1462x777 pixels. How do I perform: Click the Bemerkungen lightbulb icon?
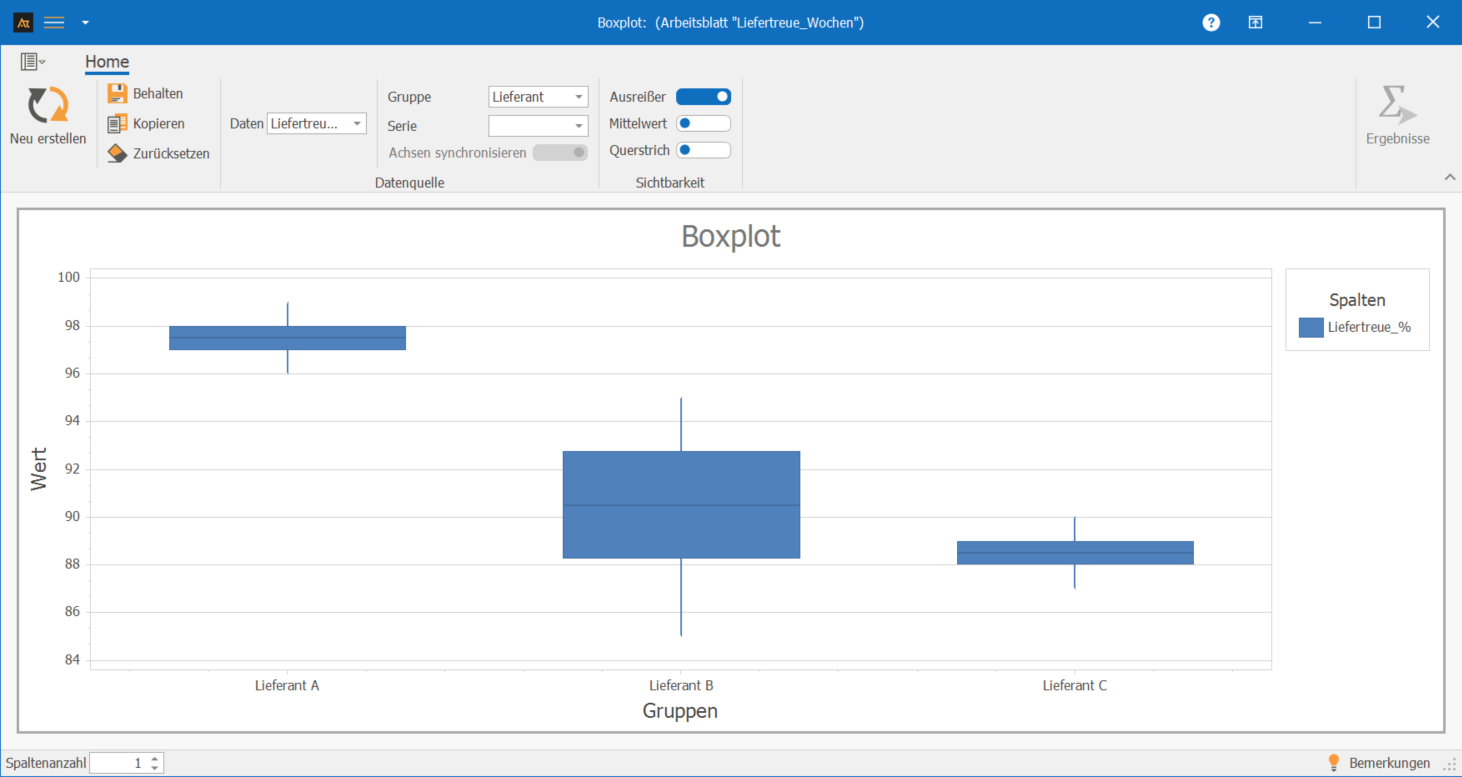pyautogui.click(x=1333, y=763)
